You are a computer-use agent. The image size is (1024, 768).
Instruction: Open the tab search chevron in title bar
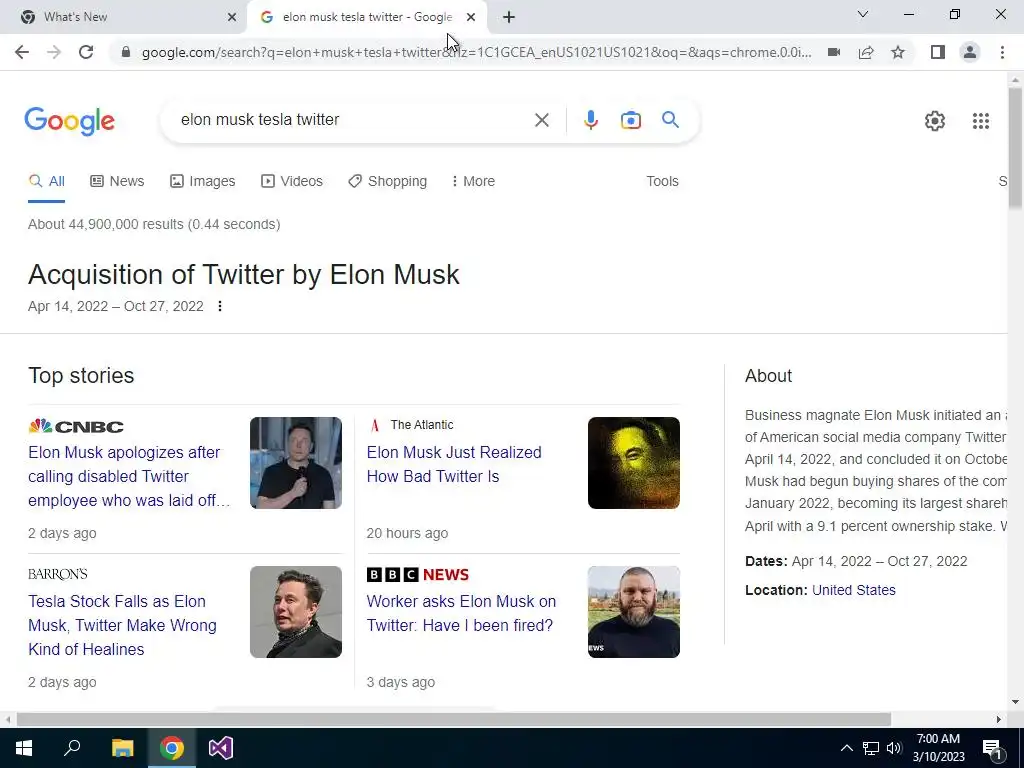(x=863, y=14)
